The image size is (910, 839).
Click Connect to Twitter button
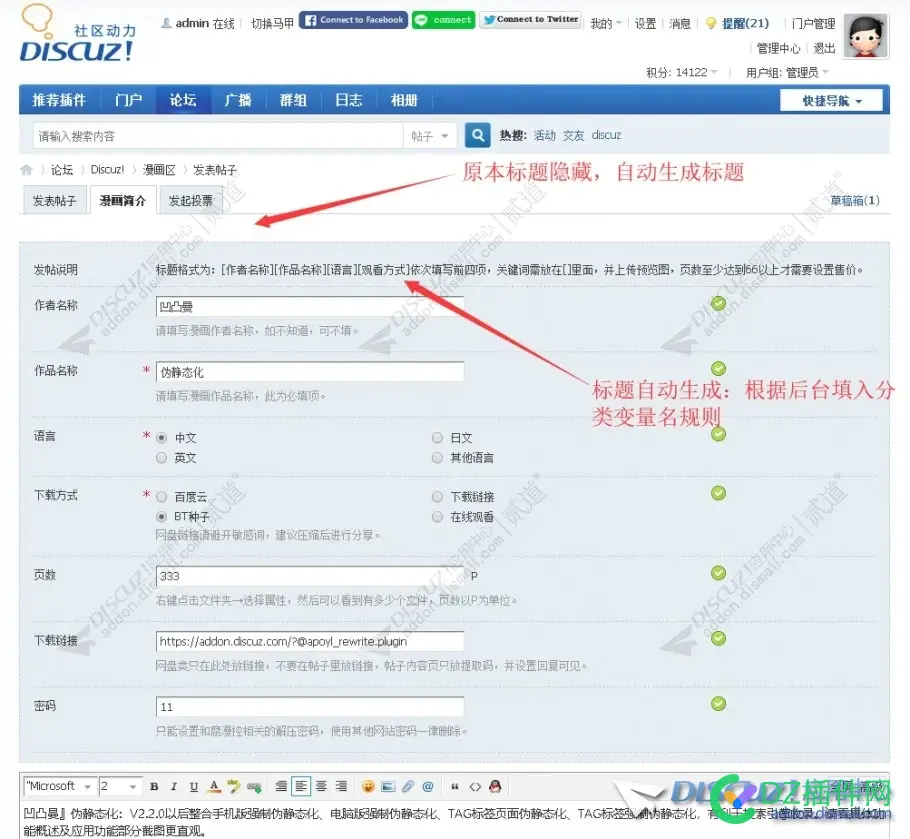531,19
